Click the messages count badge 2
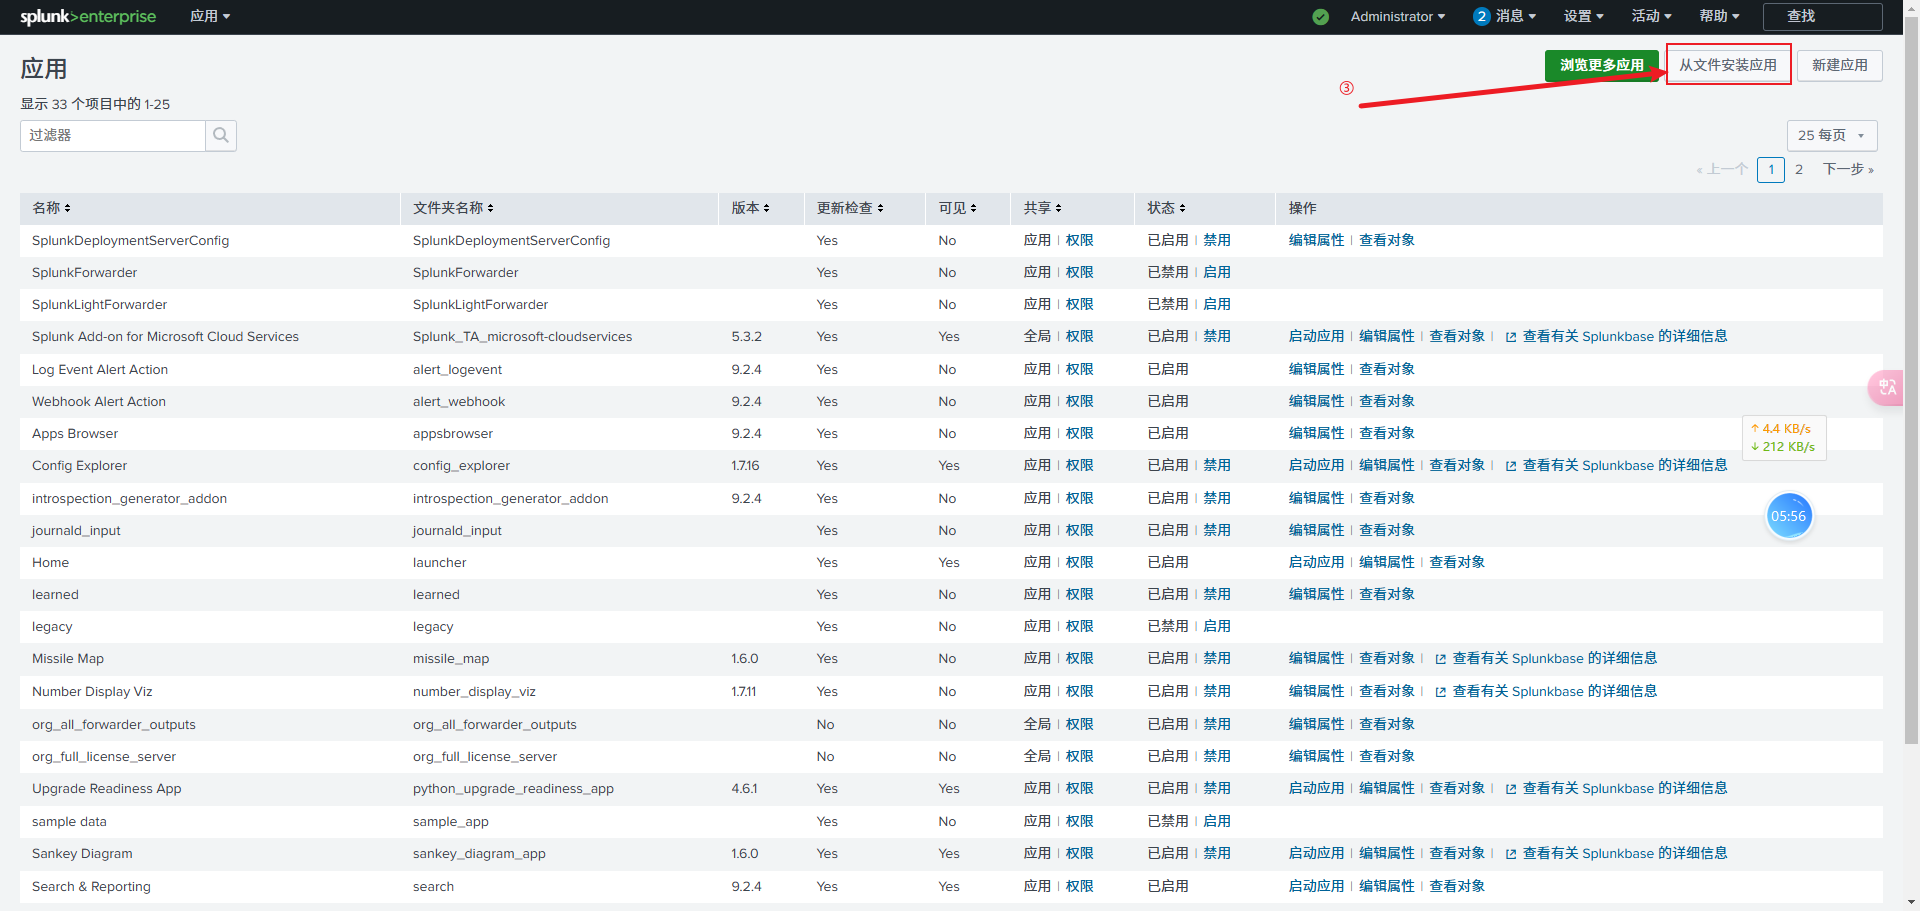 click(1481, 17)
